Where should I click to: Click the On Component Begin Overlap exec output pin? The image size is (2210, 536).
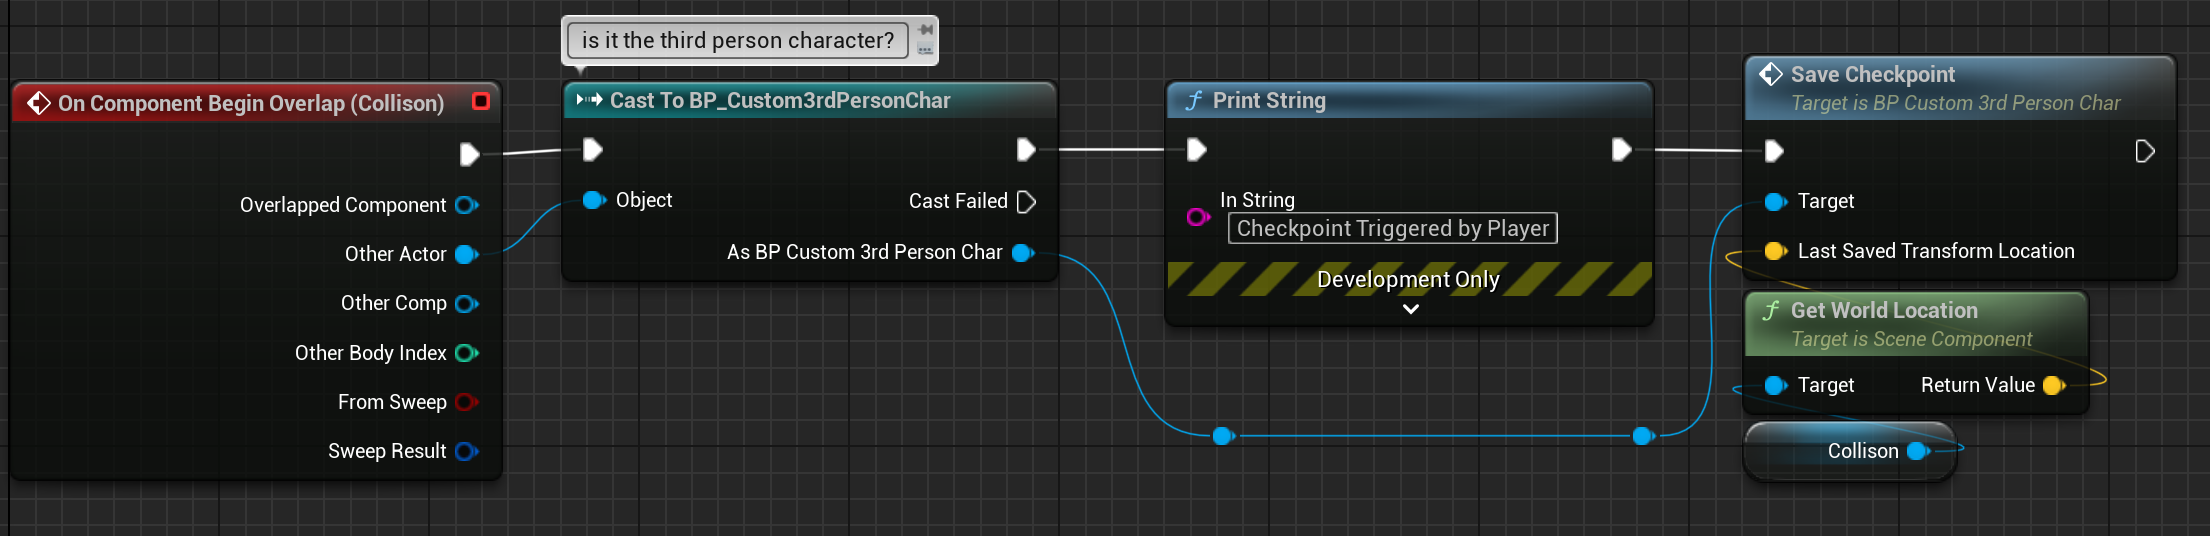tap(469, 154)
